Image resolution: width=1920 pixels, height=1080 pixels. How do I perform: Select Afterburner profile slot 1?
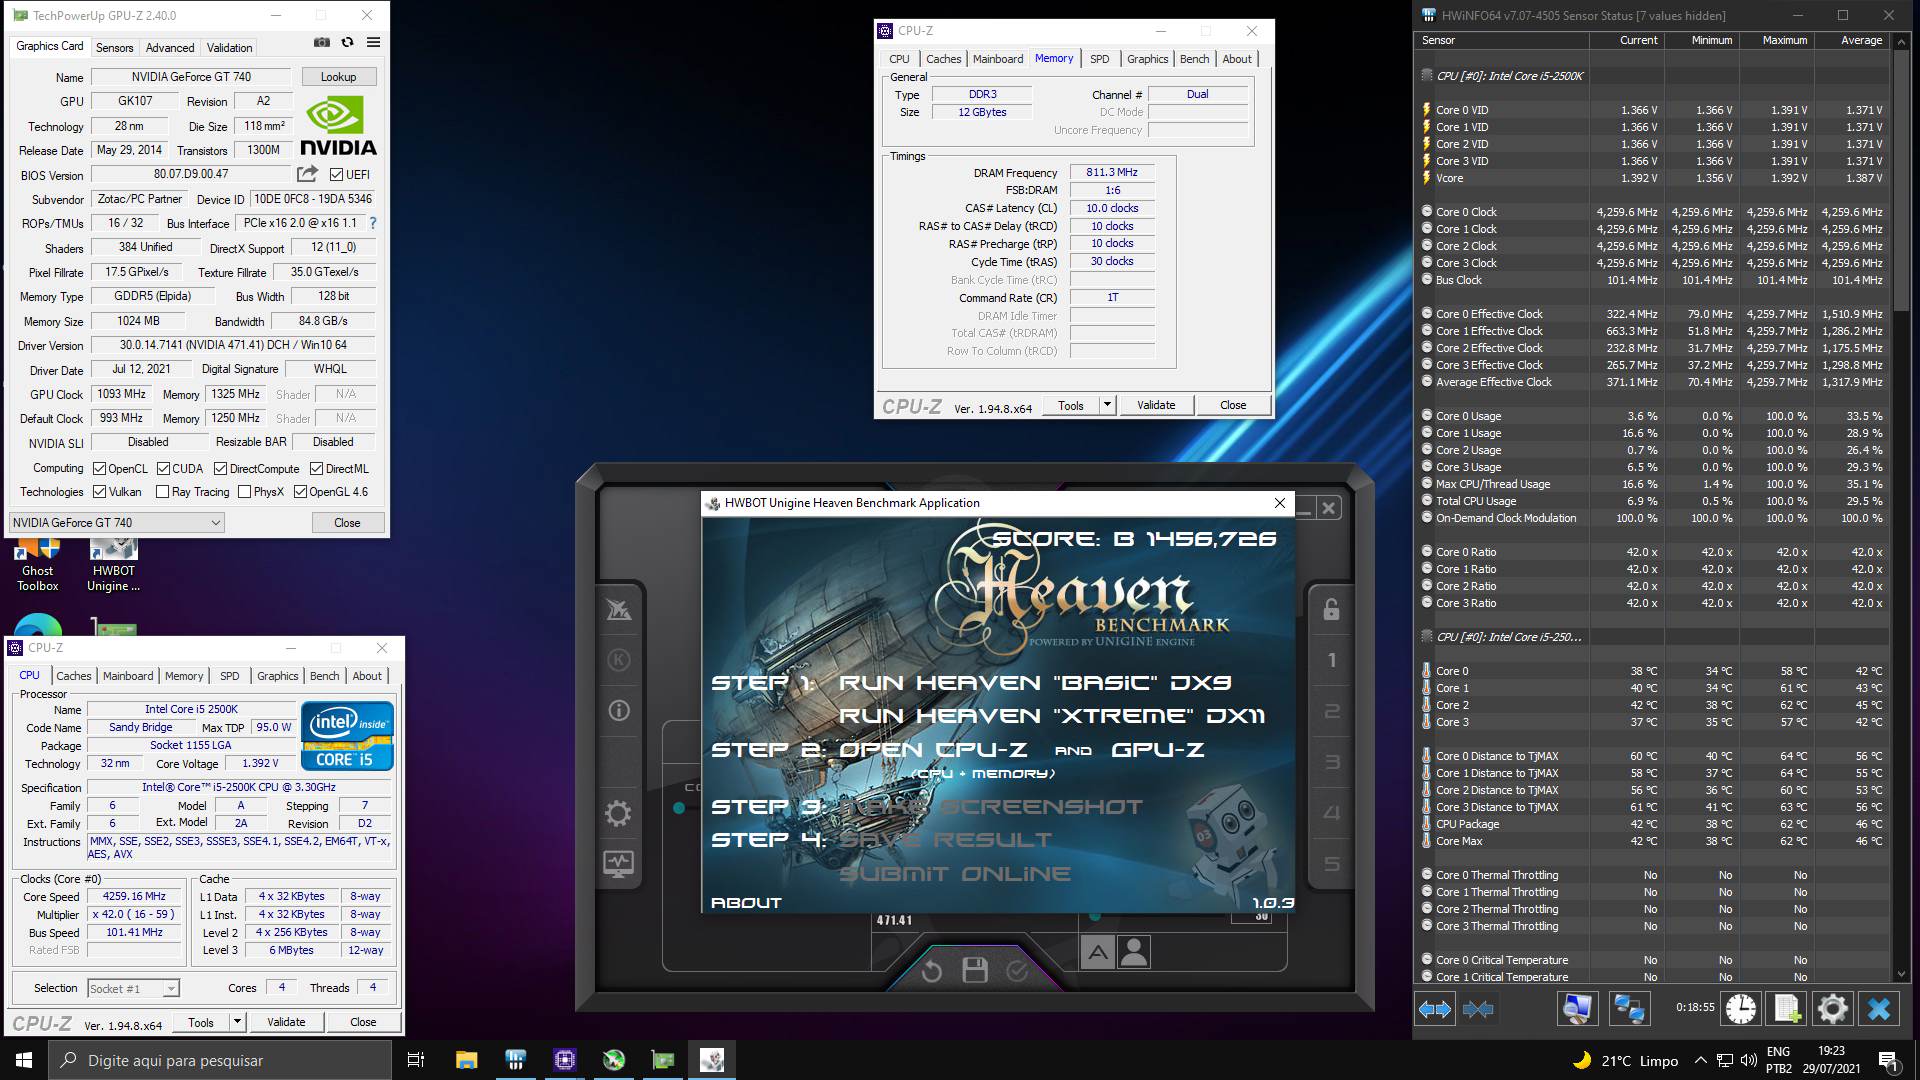tap(1331, 660)
